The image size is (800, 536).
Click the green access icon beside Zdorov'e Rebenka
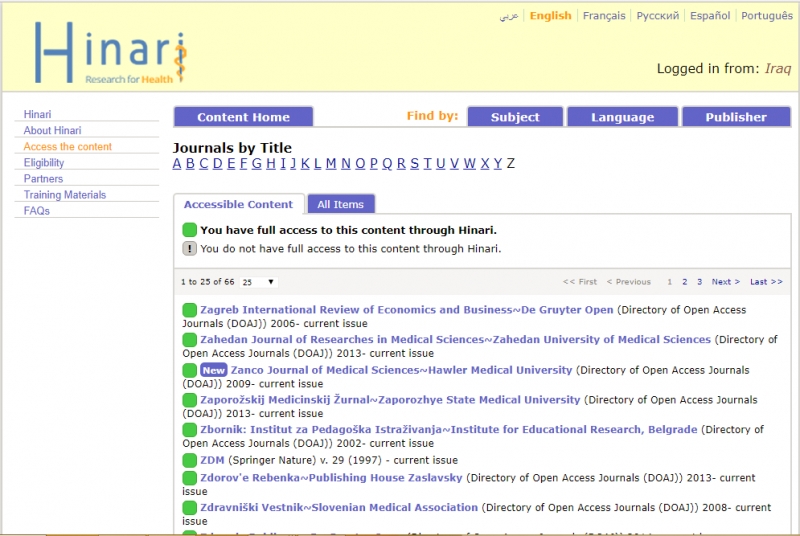(189, 478)
